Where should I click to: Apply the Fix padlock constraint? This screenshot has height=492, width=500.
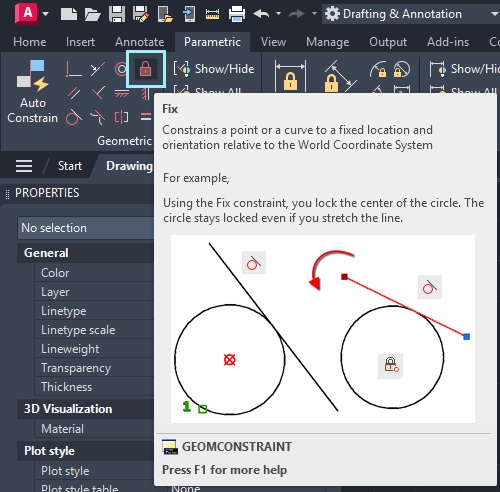(x=145, y=69)
